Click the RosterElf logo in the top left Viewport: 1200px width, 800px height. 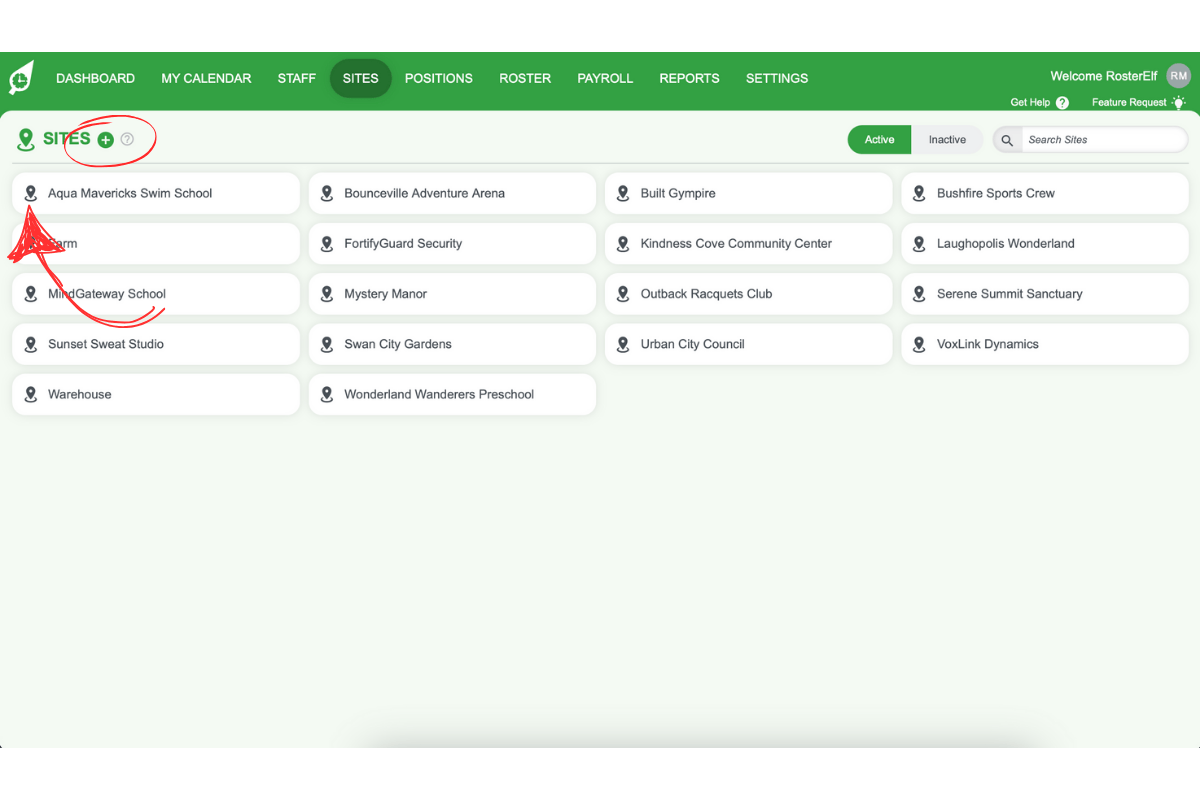tap(21, 77)
